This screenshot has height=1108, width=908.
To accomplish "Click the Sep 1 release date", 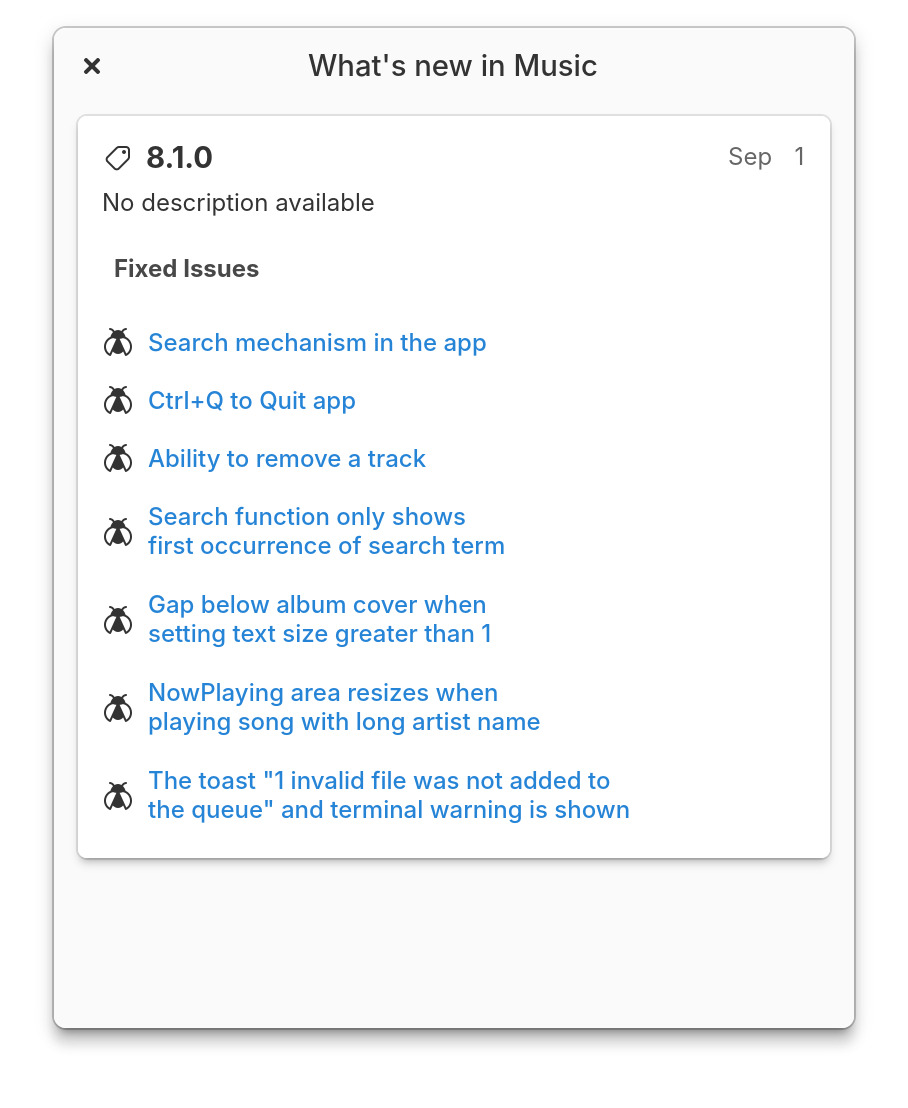I will (766, 157).
